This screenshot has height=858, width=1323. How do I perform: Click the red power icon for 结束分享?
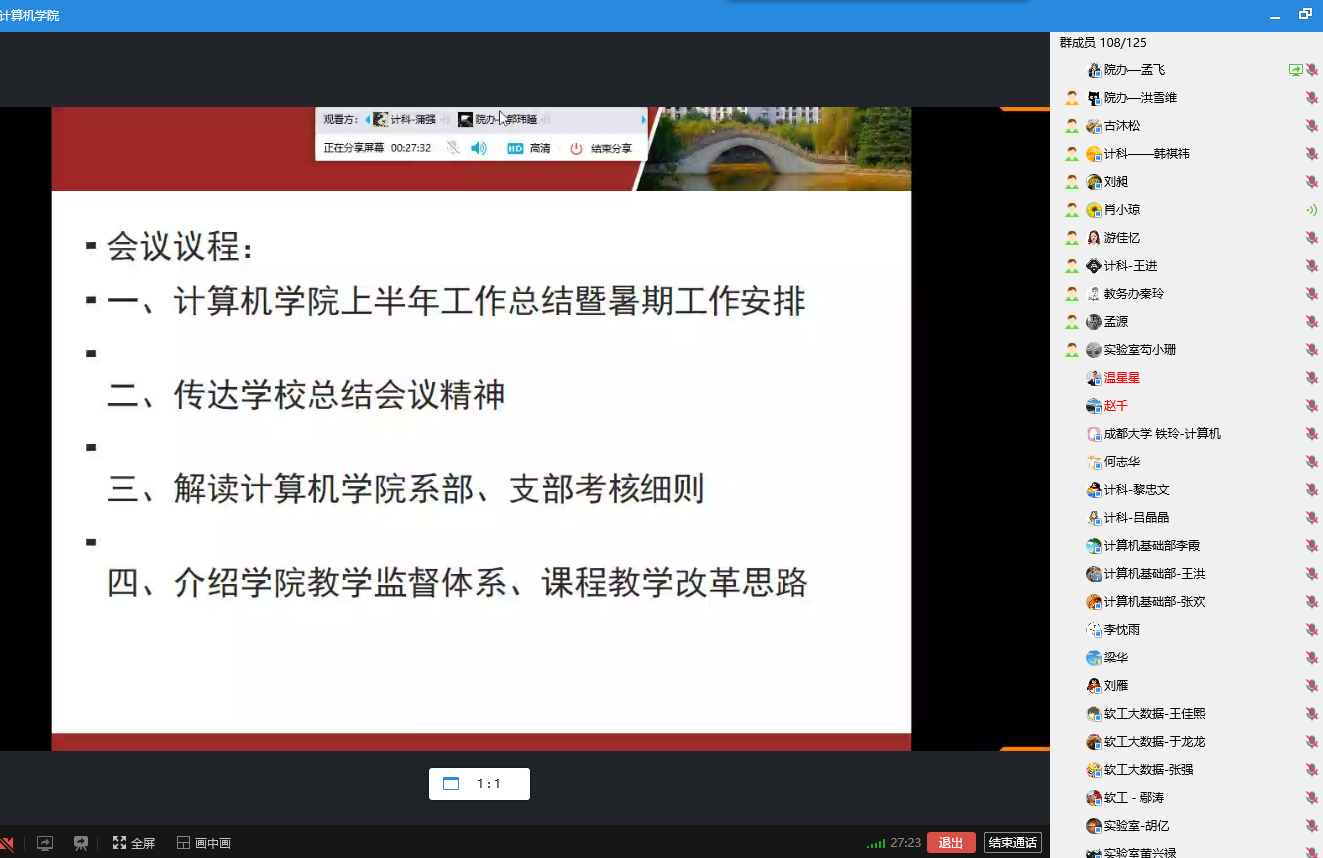pos(576,148)
